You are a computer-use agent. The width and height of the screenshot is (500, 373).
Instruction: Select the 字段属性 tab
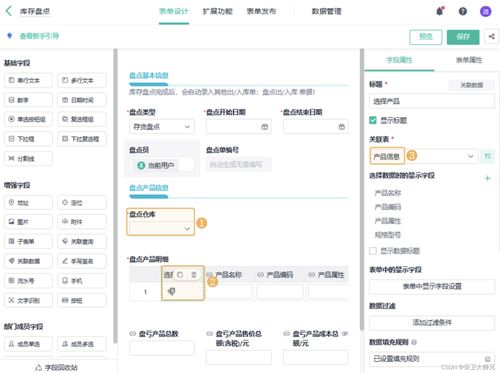click(x=399, y=60)
